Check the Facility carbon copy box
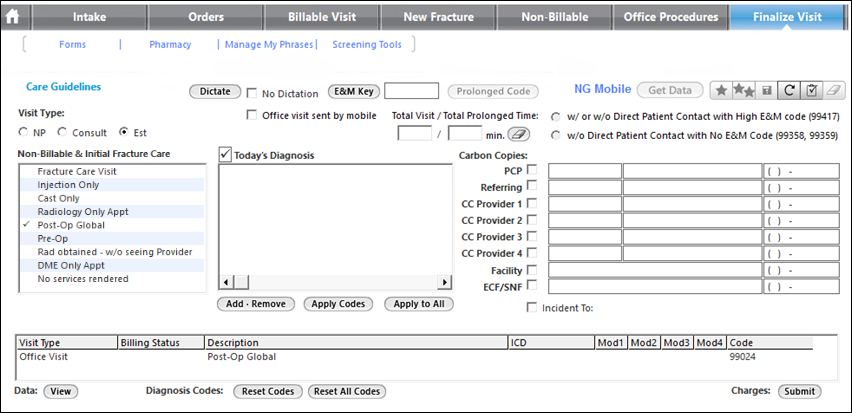This screenshot has height=413, width=852. pos(532,270)
